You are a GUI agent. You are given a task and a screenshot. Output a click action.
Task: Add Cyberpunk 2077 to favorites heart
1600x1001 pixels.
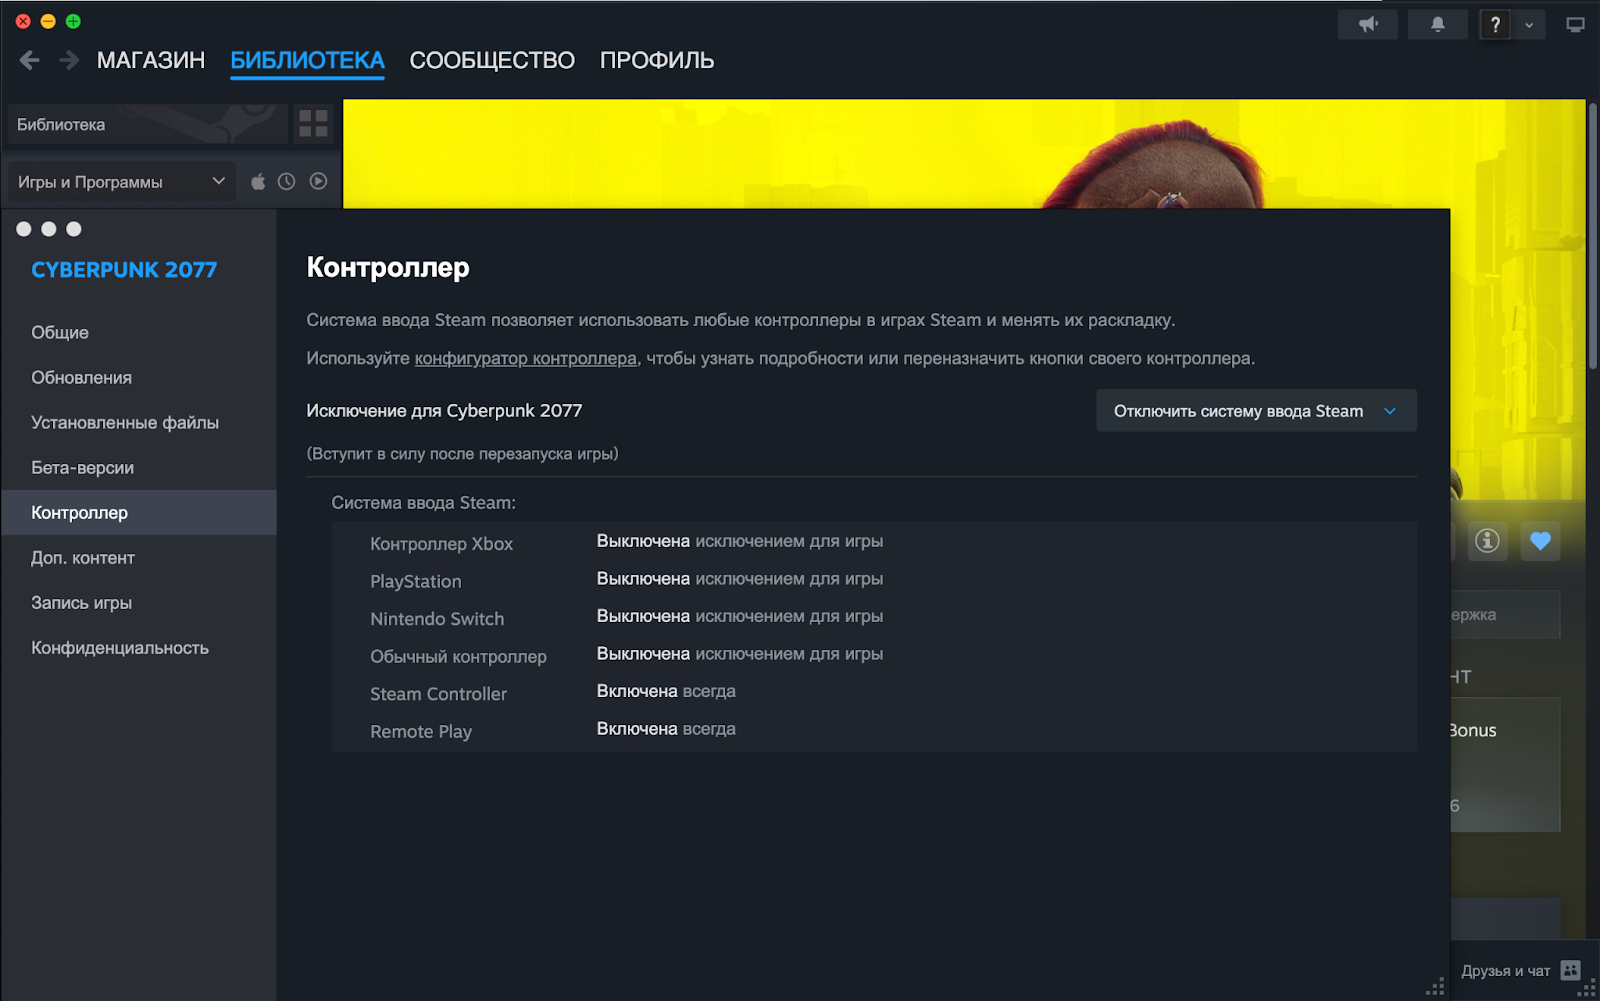[x=1540, y=541]
